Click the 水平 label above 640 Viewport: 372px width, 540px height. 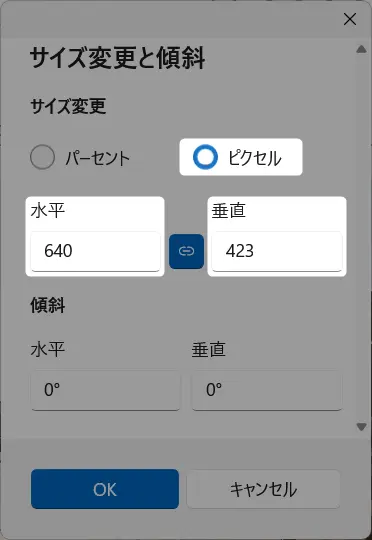48,210
